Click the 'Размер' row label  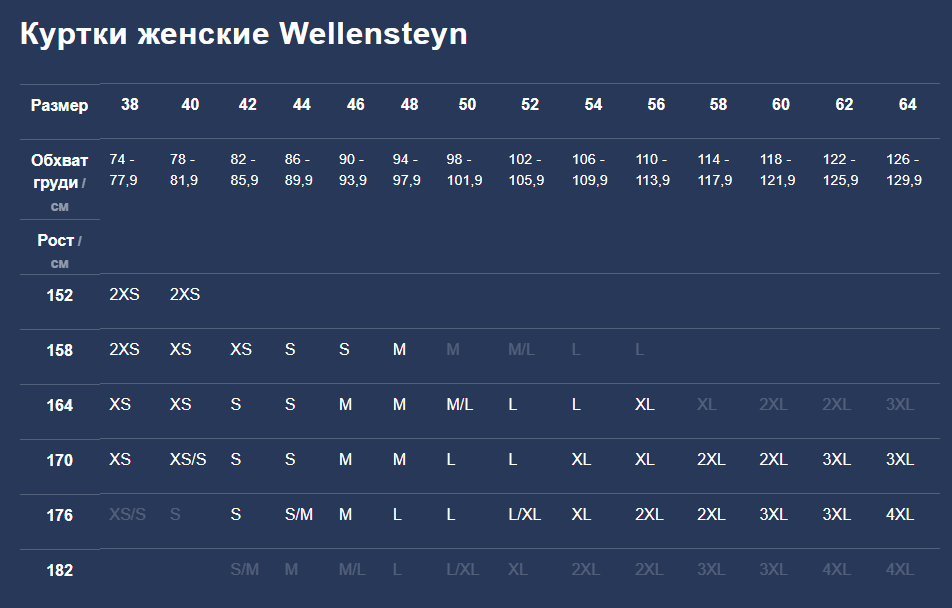(x=60, y=106)
